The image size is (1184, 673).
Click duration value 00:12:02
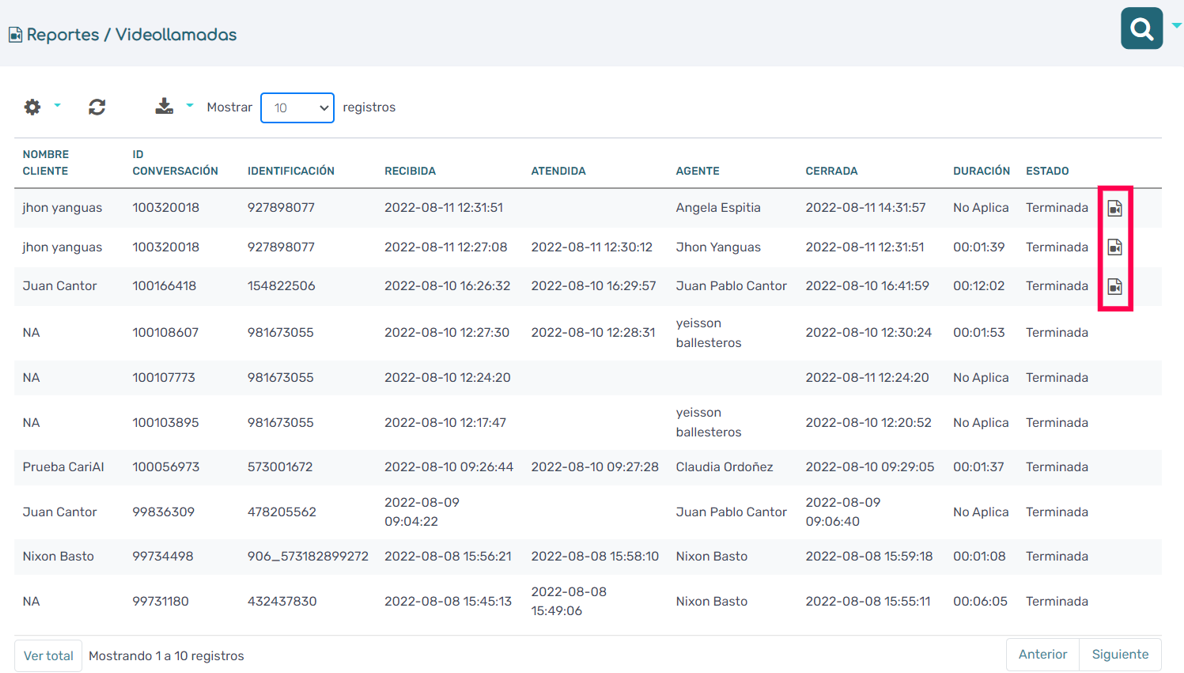(979, 286)
